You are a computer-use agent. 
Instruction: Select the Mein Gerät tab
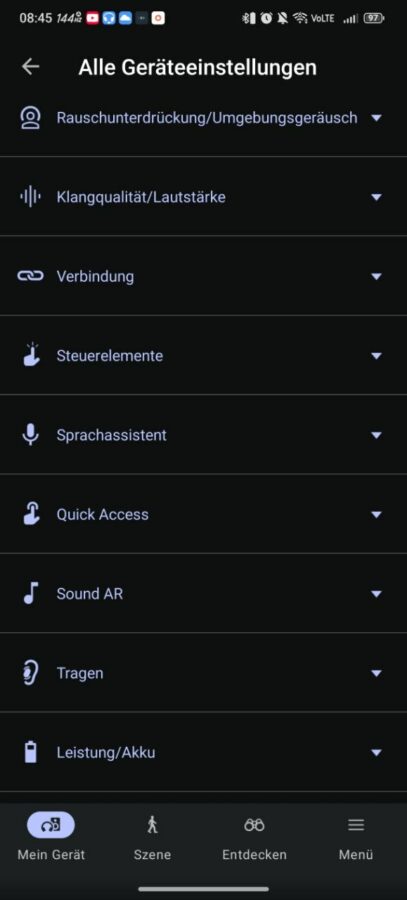pos(51,838)
